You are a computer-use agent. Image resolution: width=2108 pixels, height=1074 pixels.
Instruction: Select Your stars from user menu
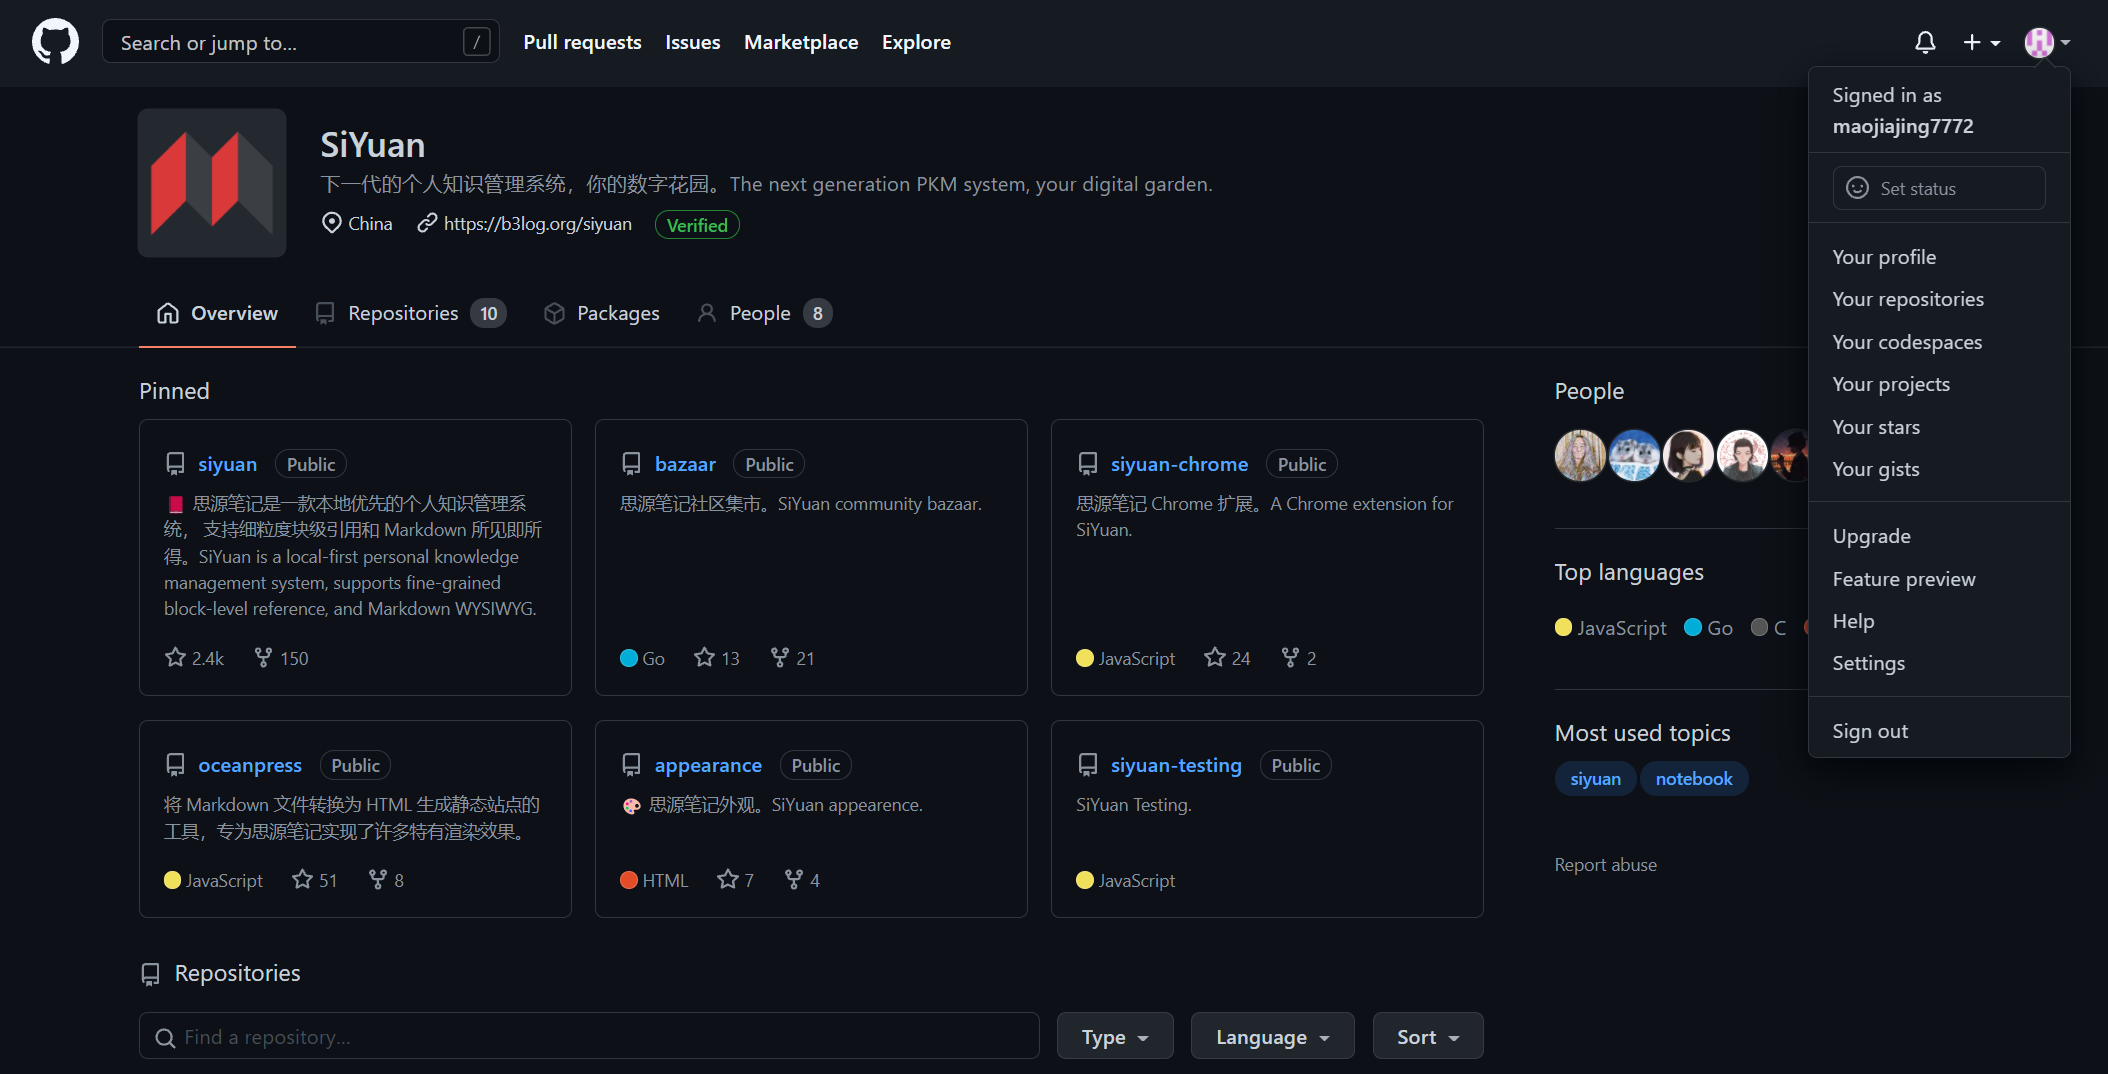1875,427
